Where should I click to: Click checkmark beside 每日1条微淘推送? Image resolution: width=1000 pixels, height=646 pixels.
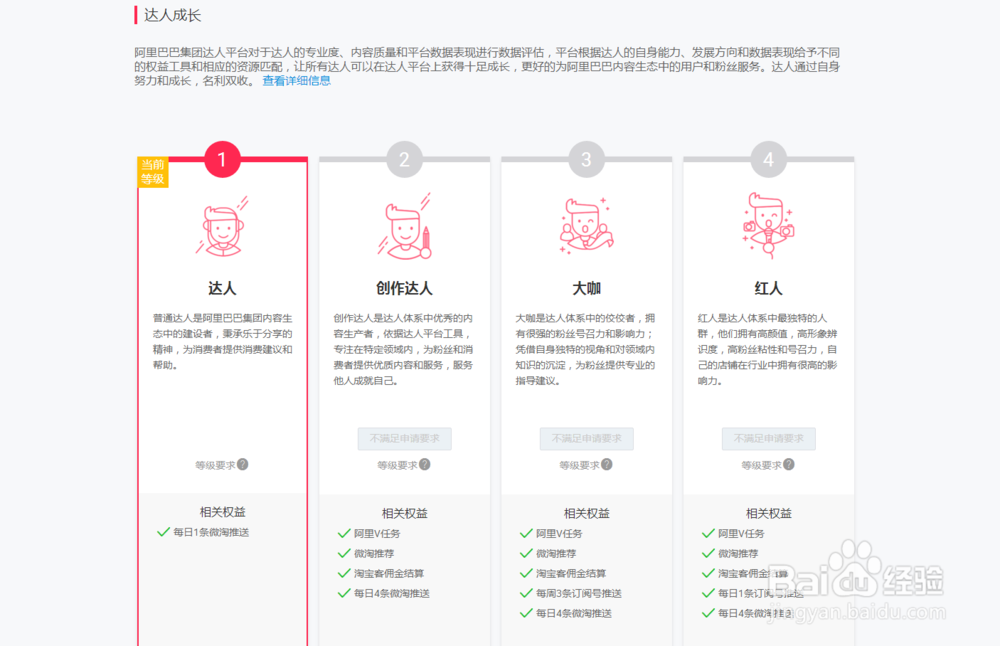click(x=163, y=532)
